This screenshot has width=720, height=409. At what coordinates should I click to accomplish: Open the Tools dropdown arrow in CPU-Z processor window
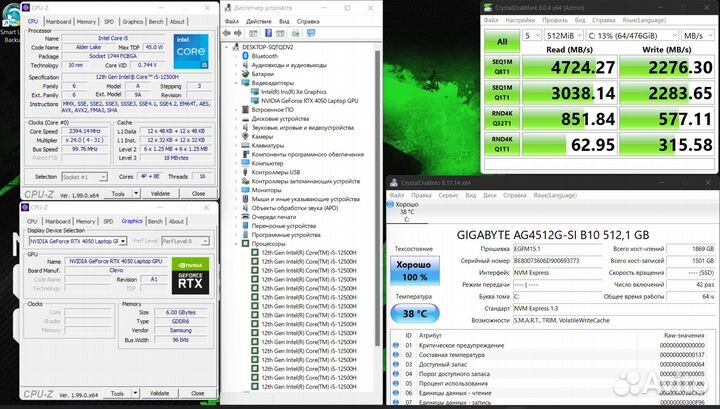pos(136,194)
